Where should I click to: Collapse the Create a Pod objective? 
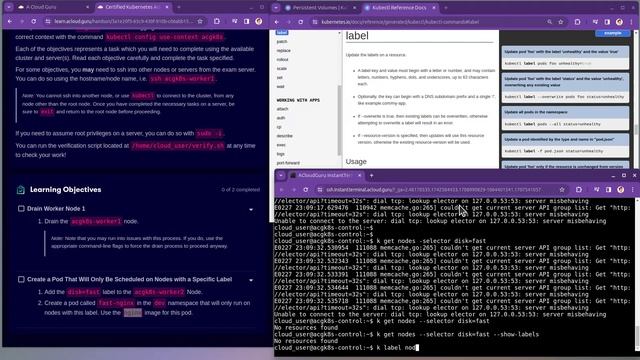tap(251, 280)
